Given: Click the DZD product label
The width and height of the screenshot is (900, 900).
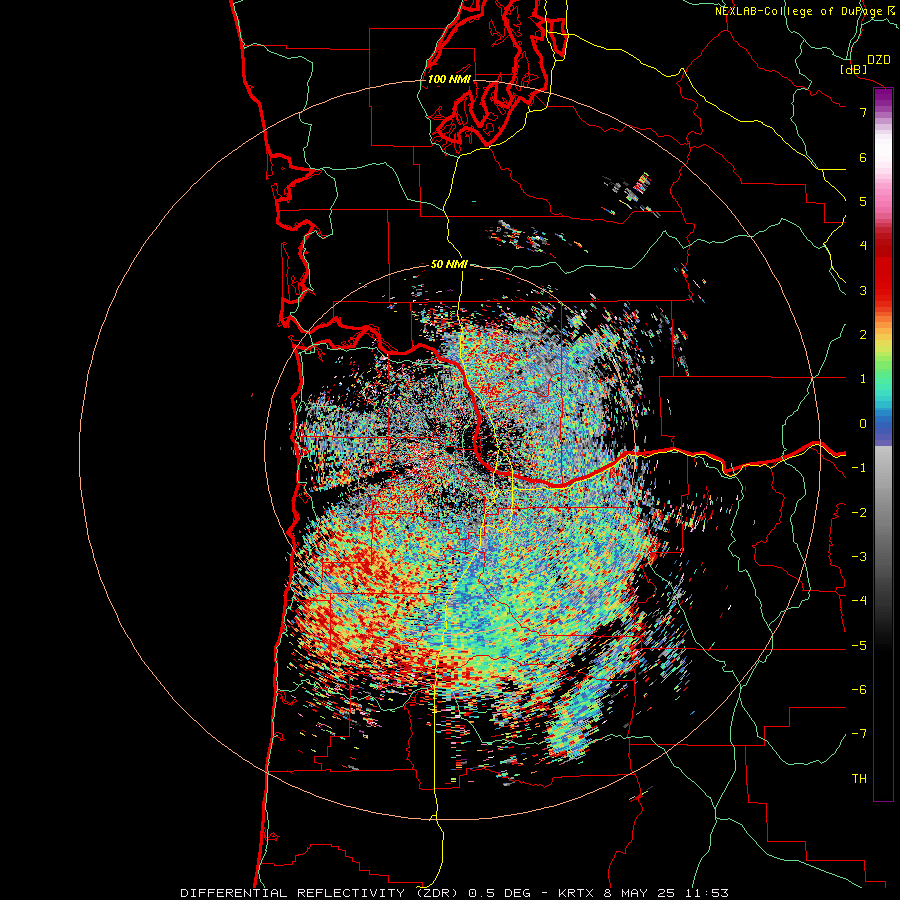Looking at the screenshot, I should click(x=879, y=60).
